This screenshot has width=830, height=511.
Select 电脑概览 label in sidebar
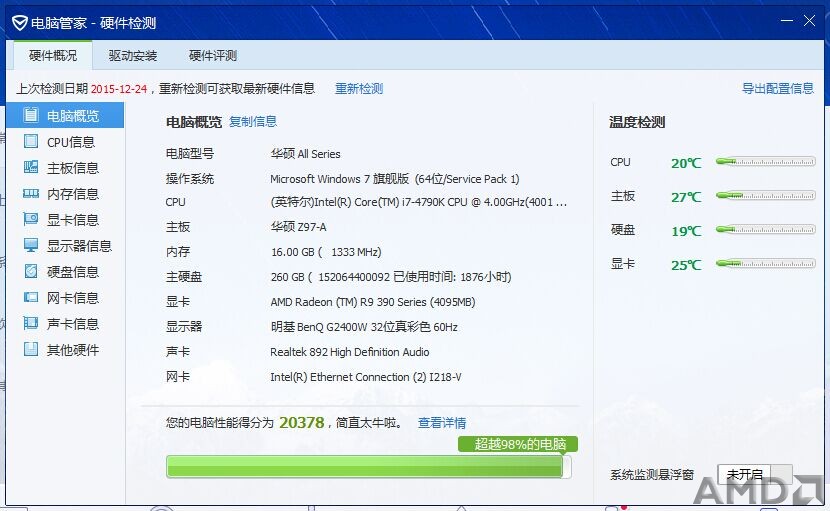tap(73, 116)
